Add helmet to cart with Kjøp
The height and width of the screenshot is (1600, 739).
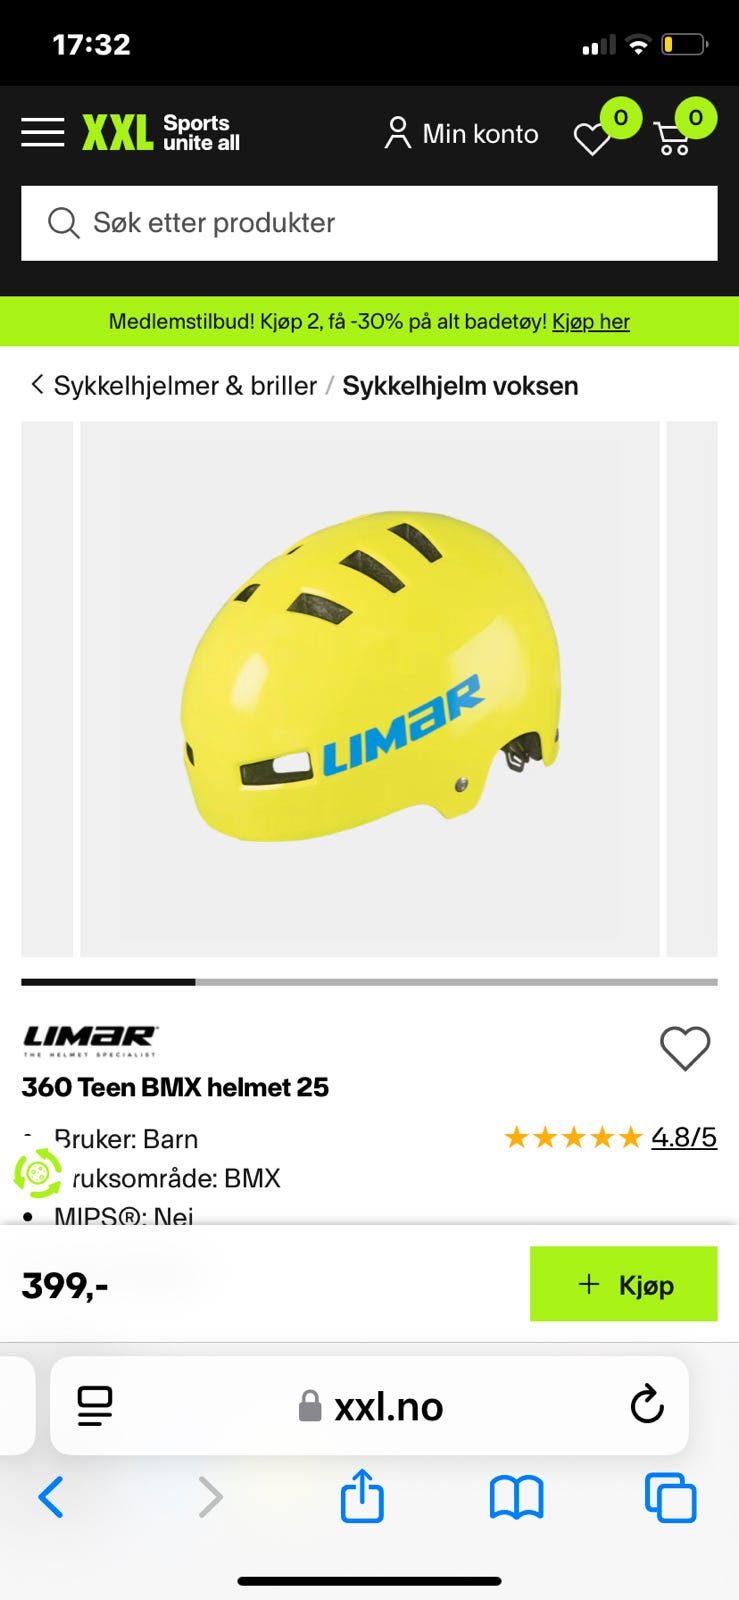coord(623,1284)
